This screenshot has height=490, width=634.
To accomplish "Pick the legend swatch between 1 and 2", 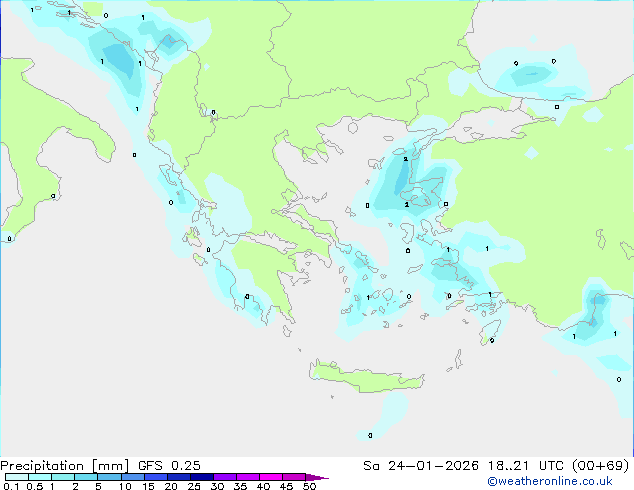I will [63, 477].
